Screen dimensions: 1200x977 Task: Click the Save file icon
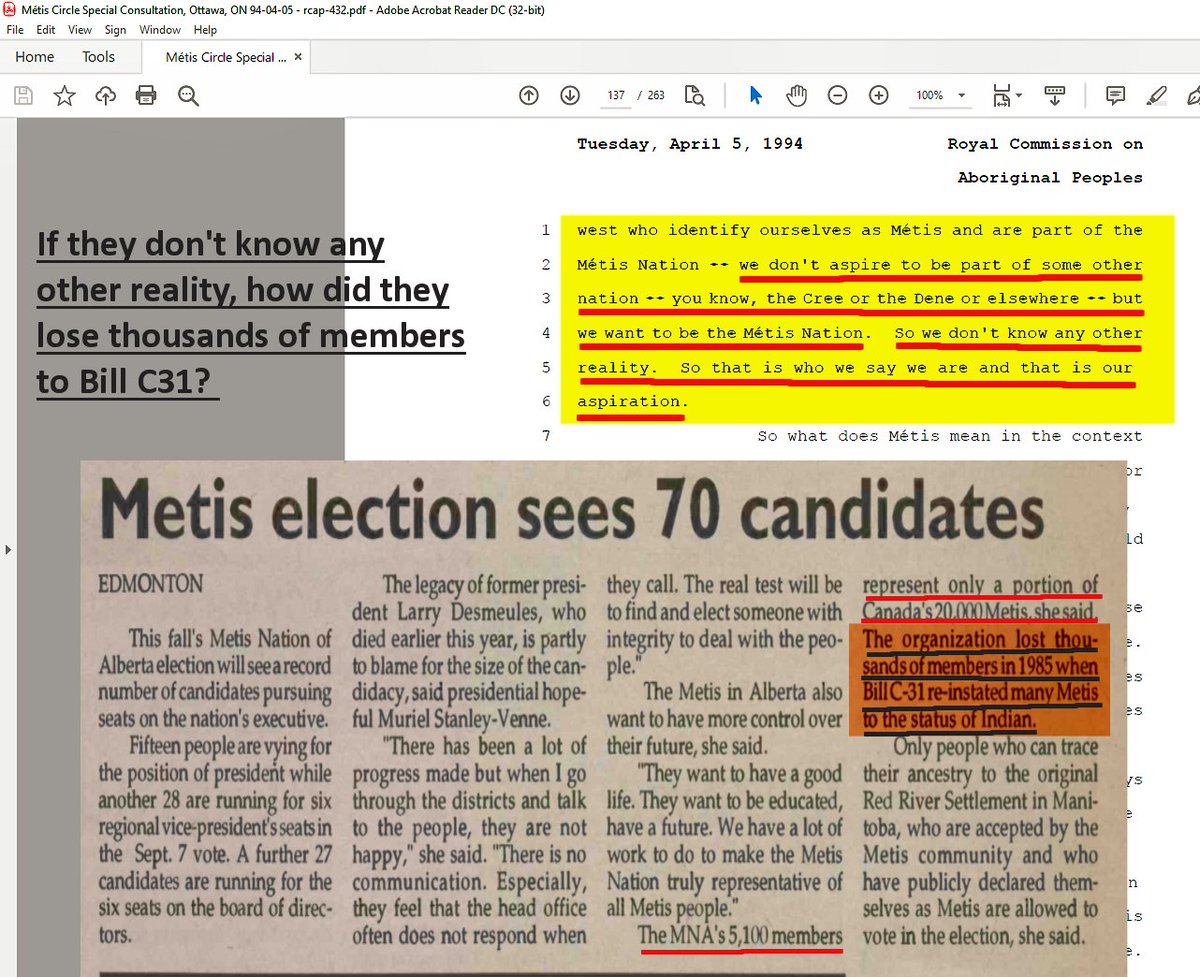click(x=24, y=96)
